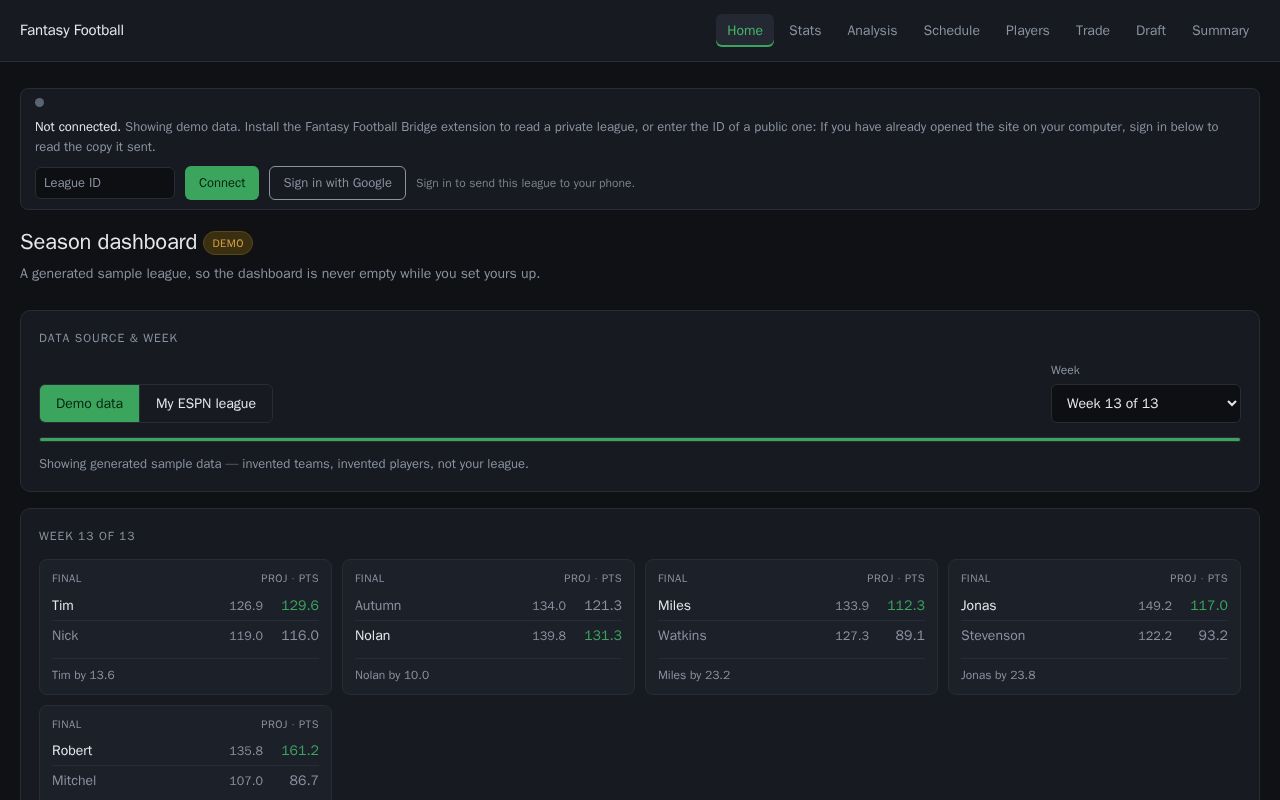Click the grey connection status dot
Image resolution: width=1280 pixels, height=800 pixels.
pos(40,102)
